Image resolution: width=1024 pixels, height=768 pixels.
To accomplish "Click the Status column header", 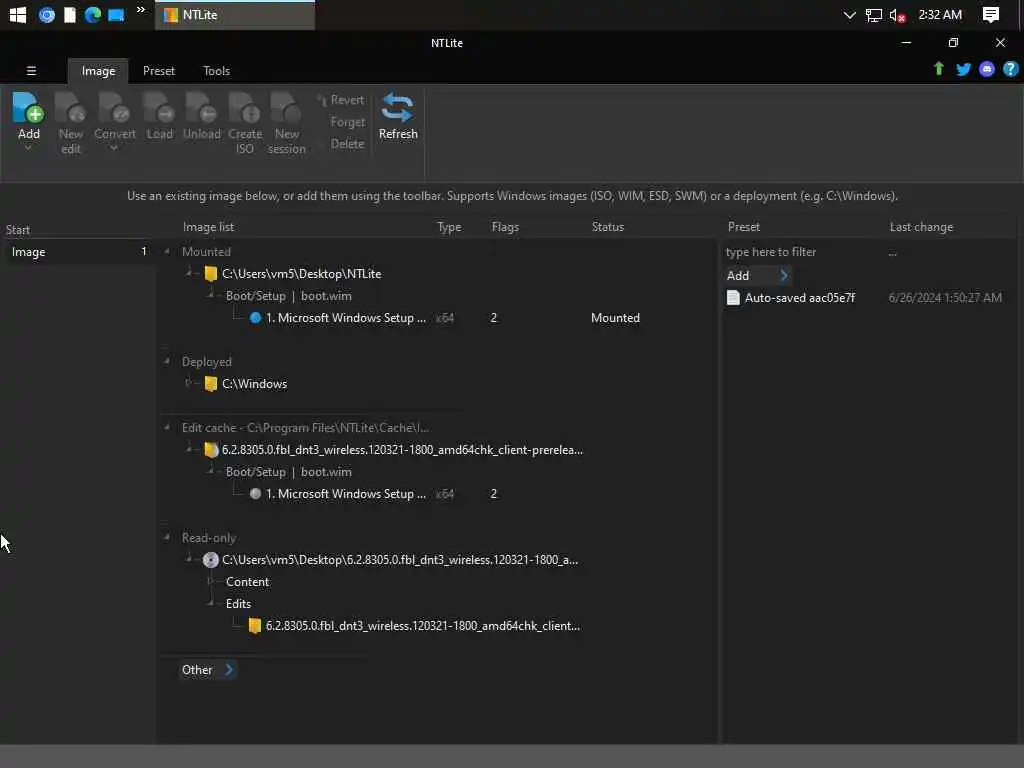I will point(607,227).
